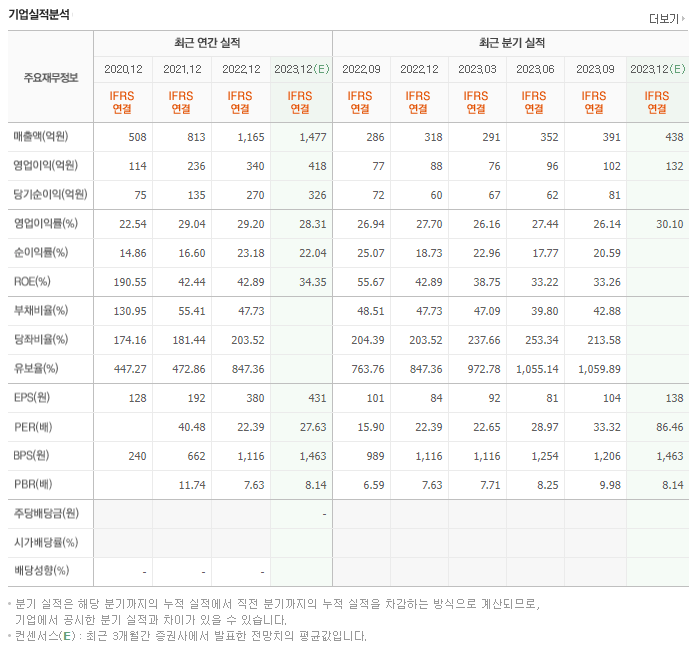Click the 2021.12 annual column header
Image resolution: width=694 pixels, height=648 pixels.
click(x=182, y=69)
